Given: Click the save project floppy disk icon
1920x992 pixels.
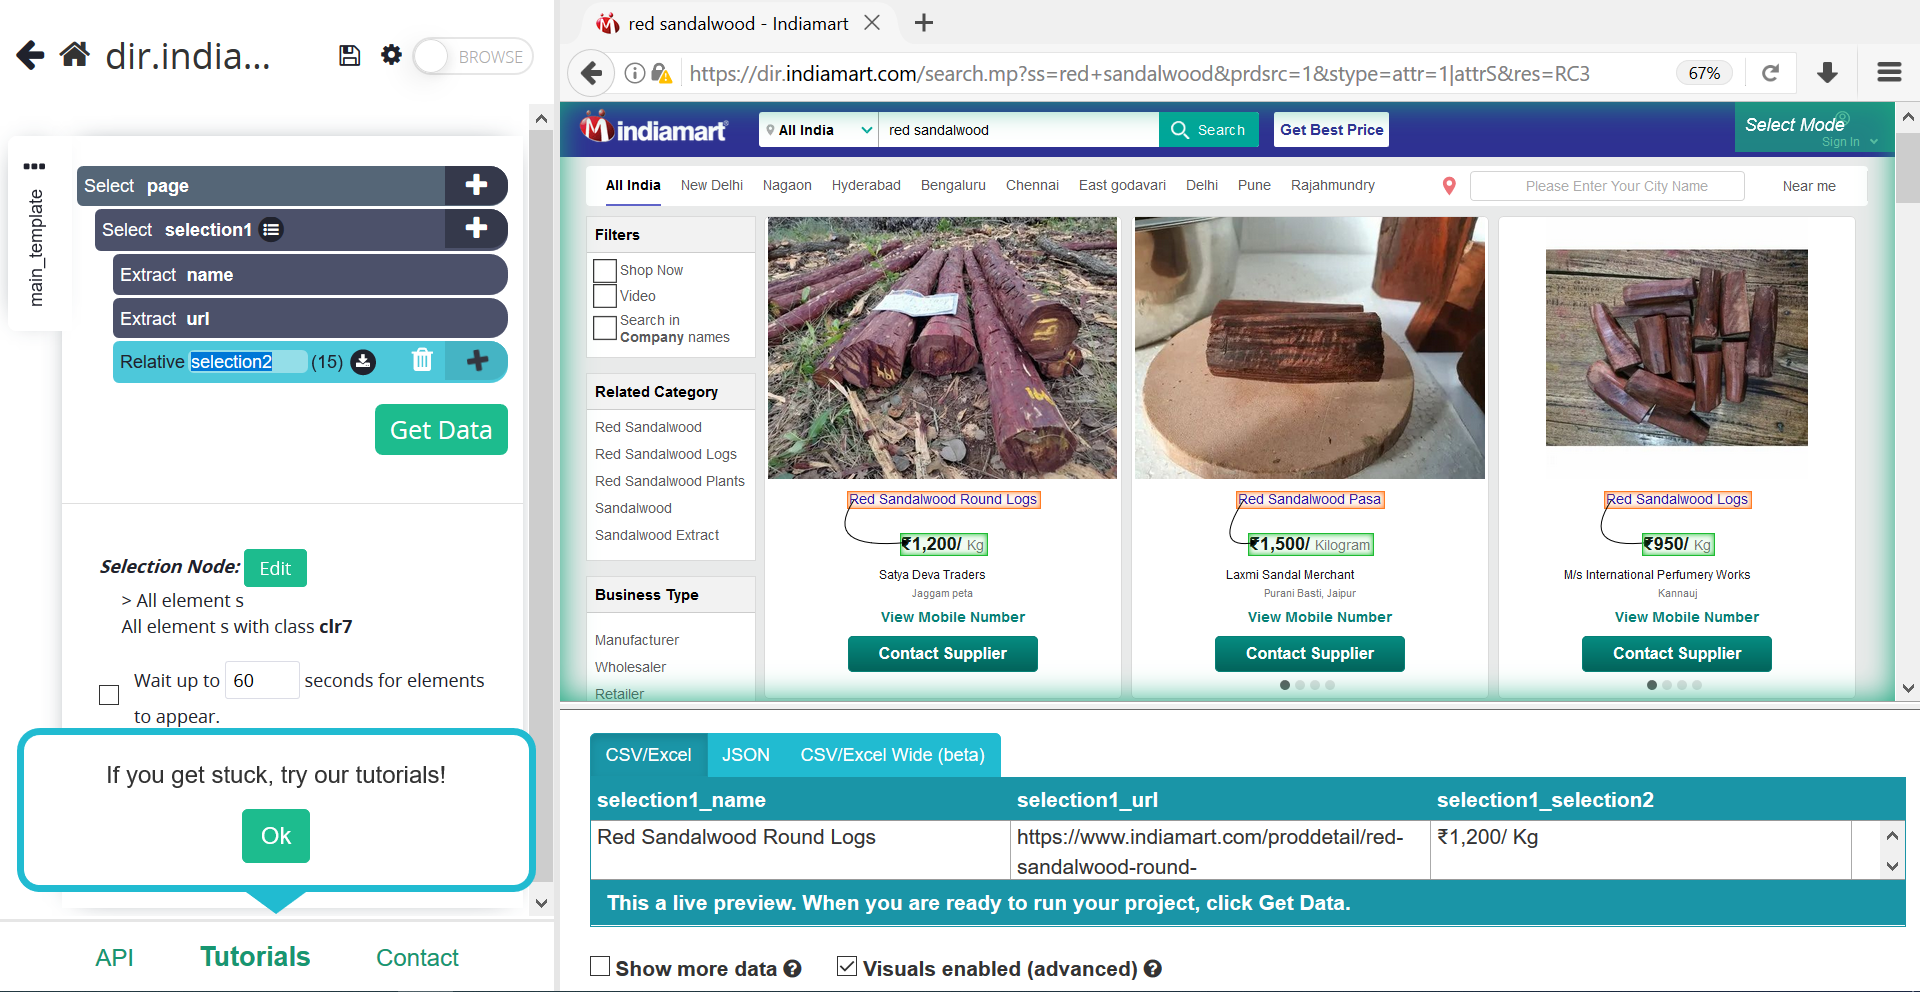Looking at the screenshot, I should click(349, 56).
